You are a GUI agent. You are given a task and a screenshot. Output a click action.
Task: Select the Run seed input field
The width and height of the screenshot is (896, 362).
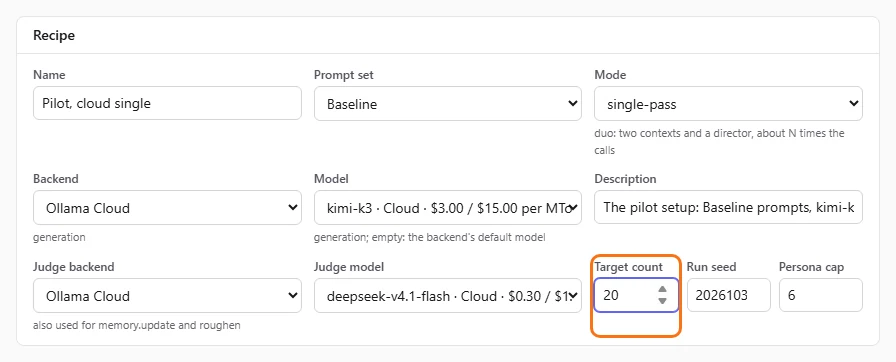(x=729, y=295)
